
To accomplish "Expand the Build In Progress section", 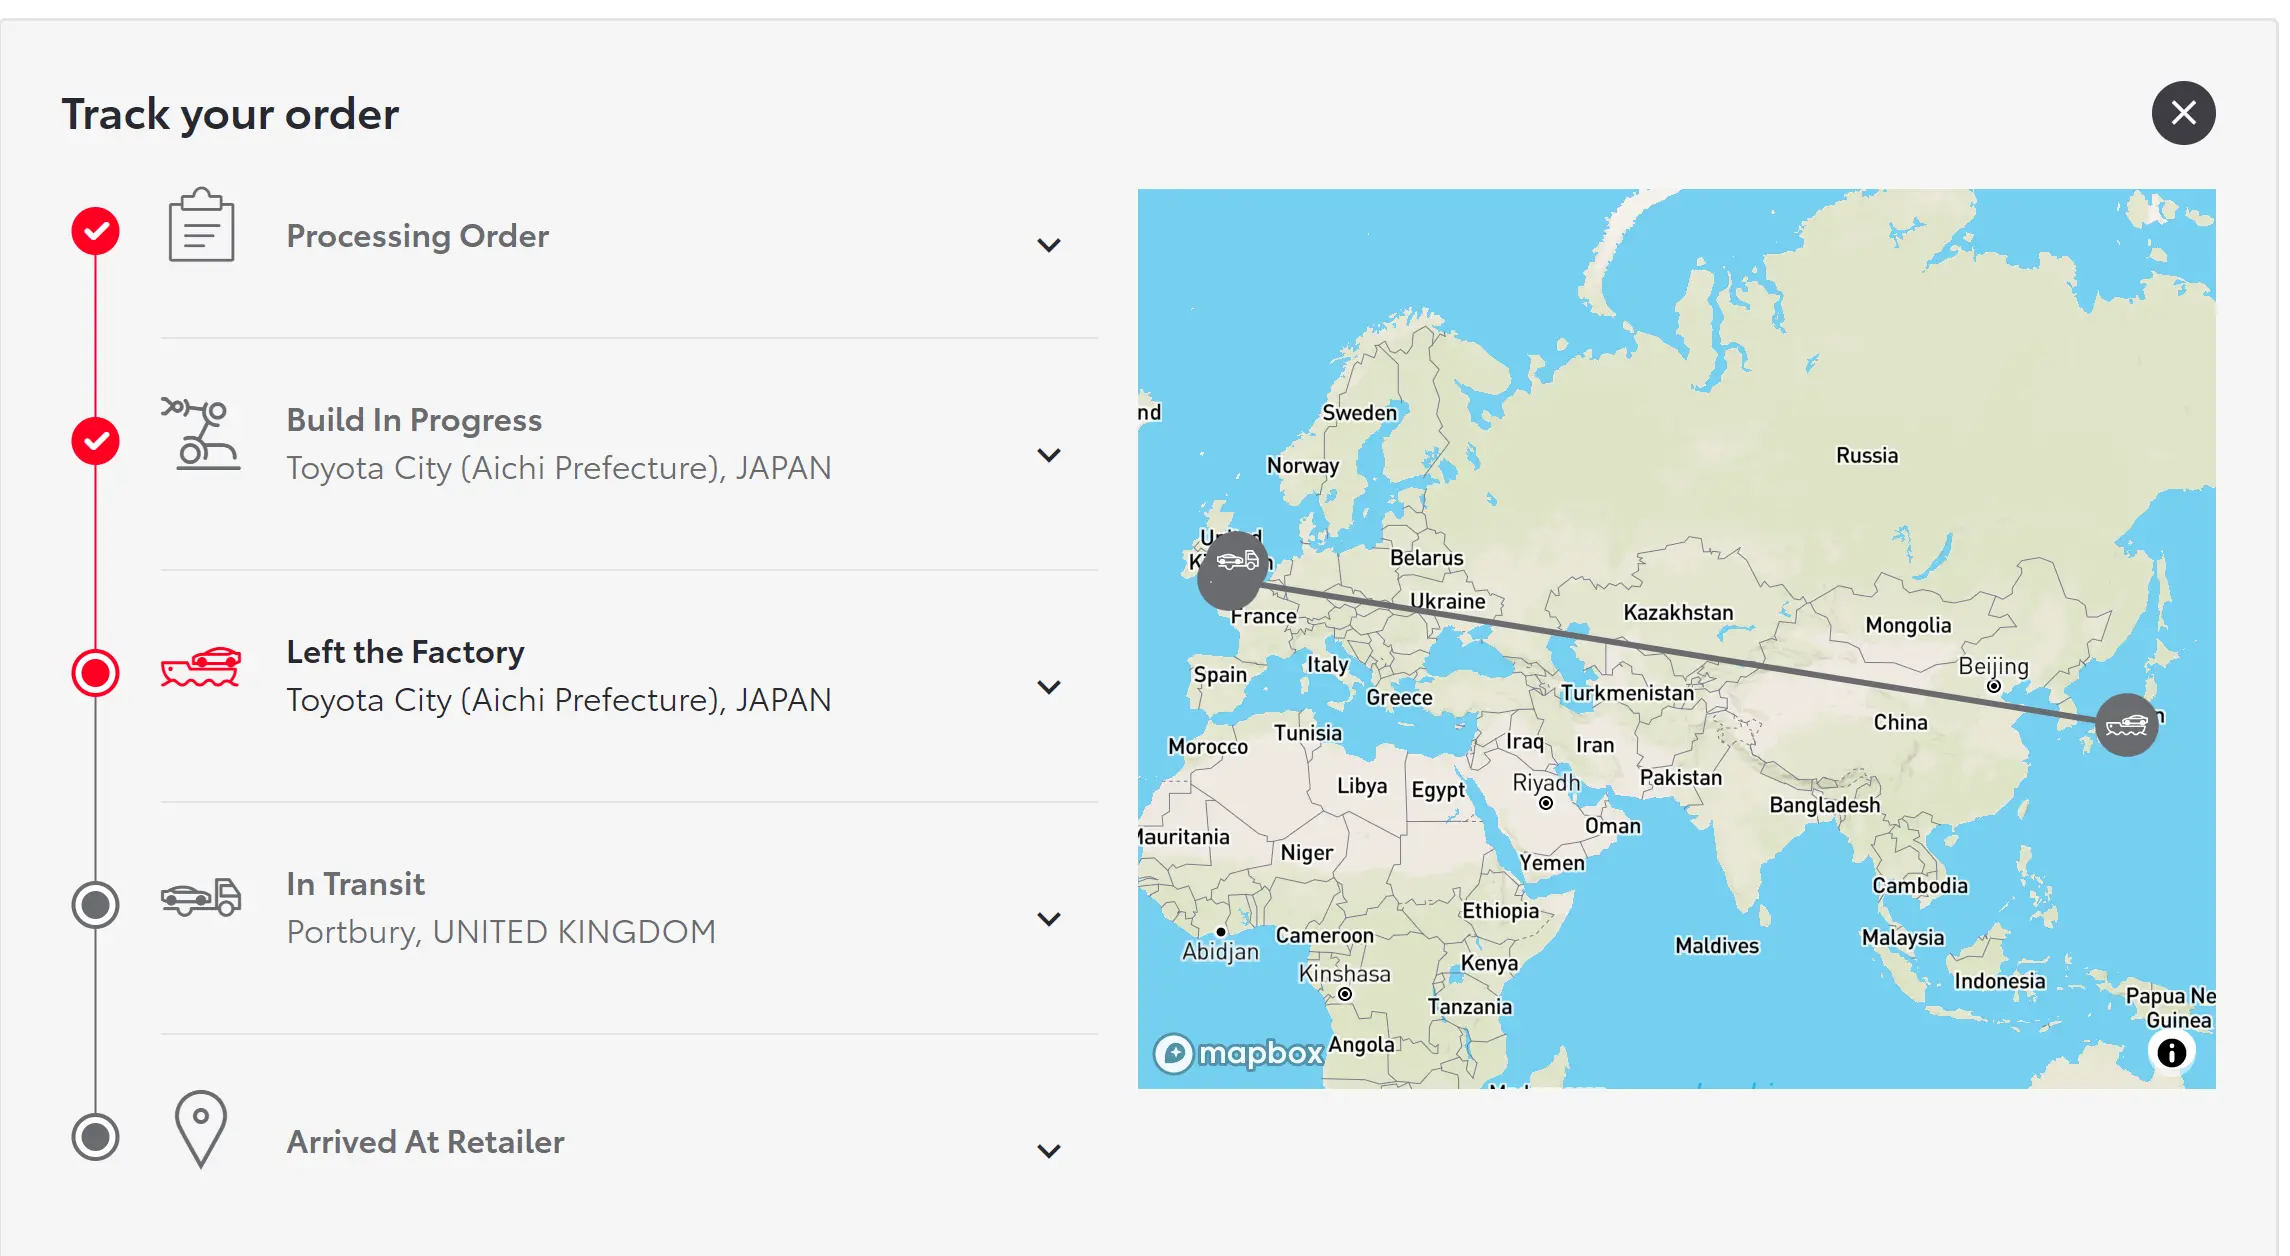I will 1048,455.
